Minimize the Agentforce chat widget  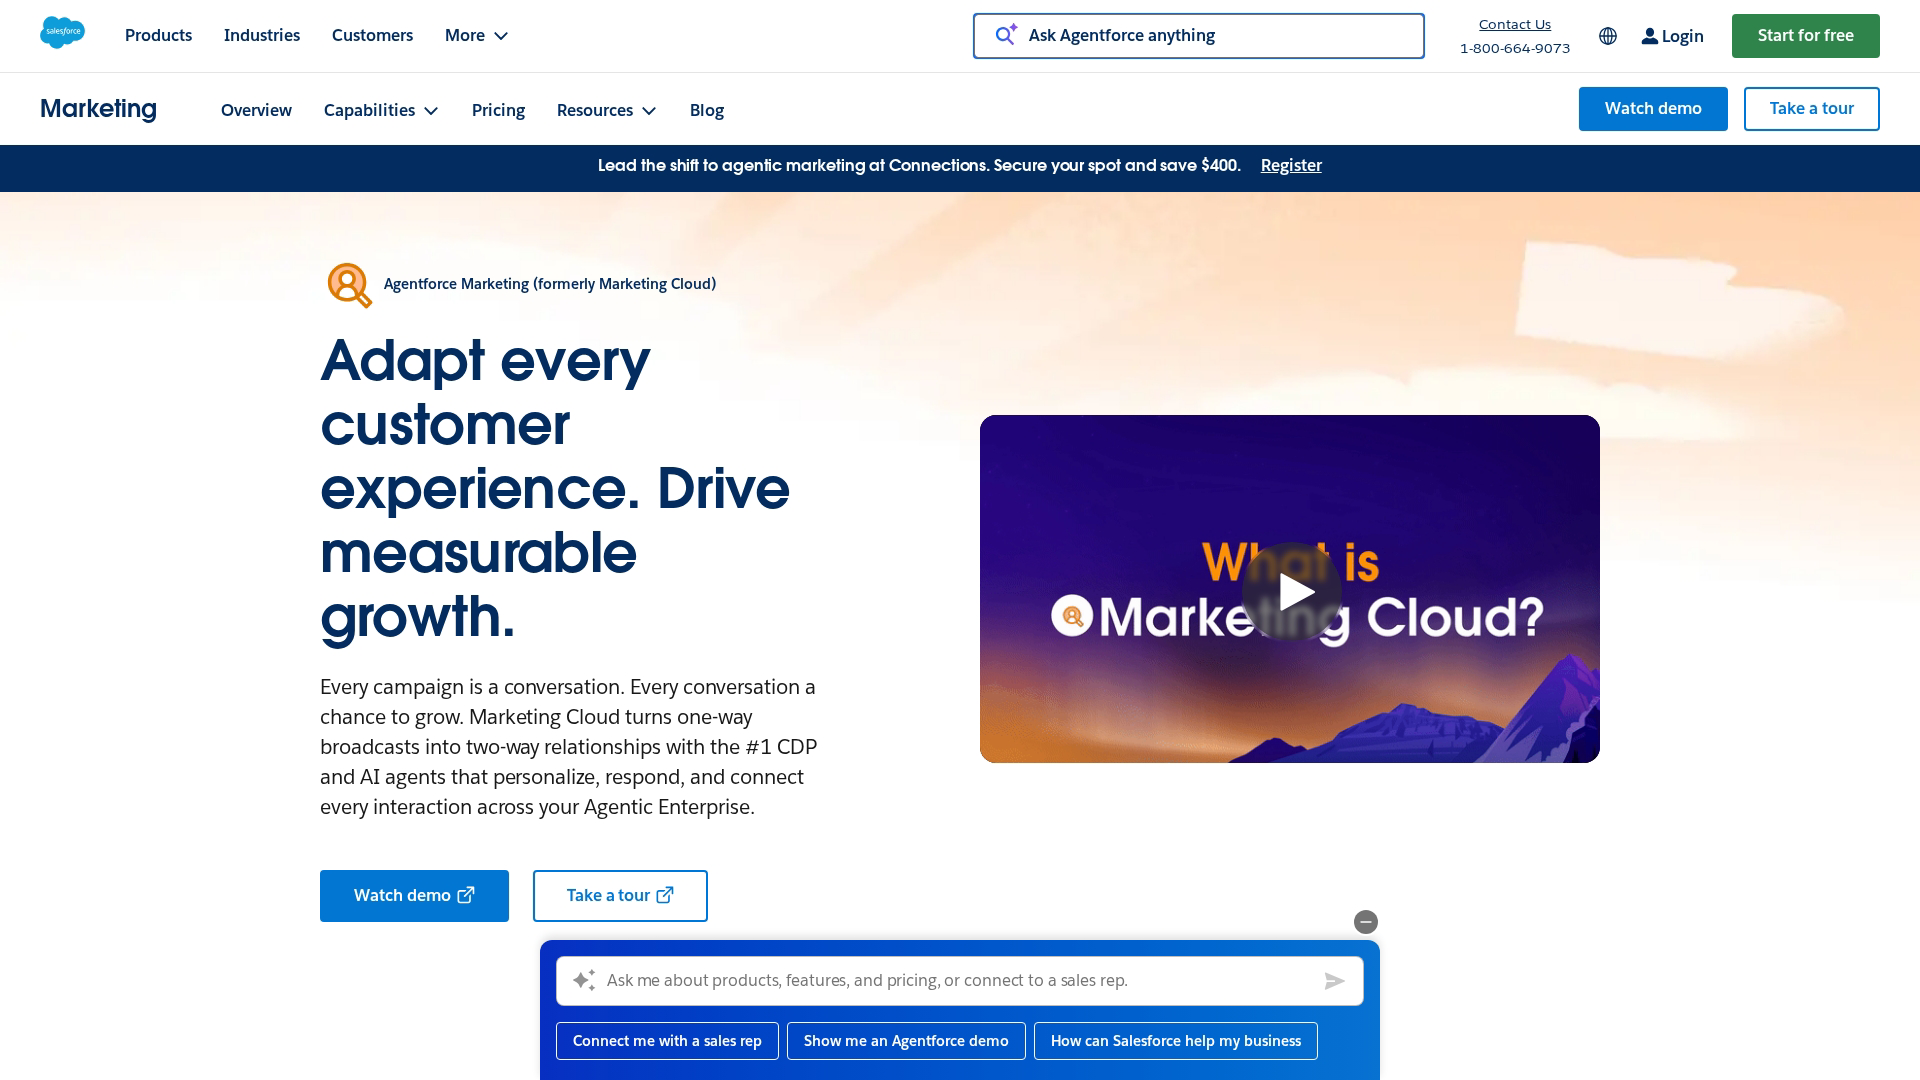1366,922
